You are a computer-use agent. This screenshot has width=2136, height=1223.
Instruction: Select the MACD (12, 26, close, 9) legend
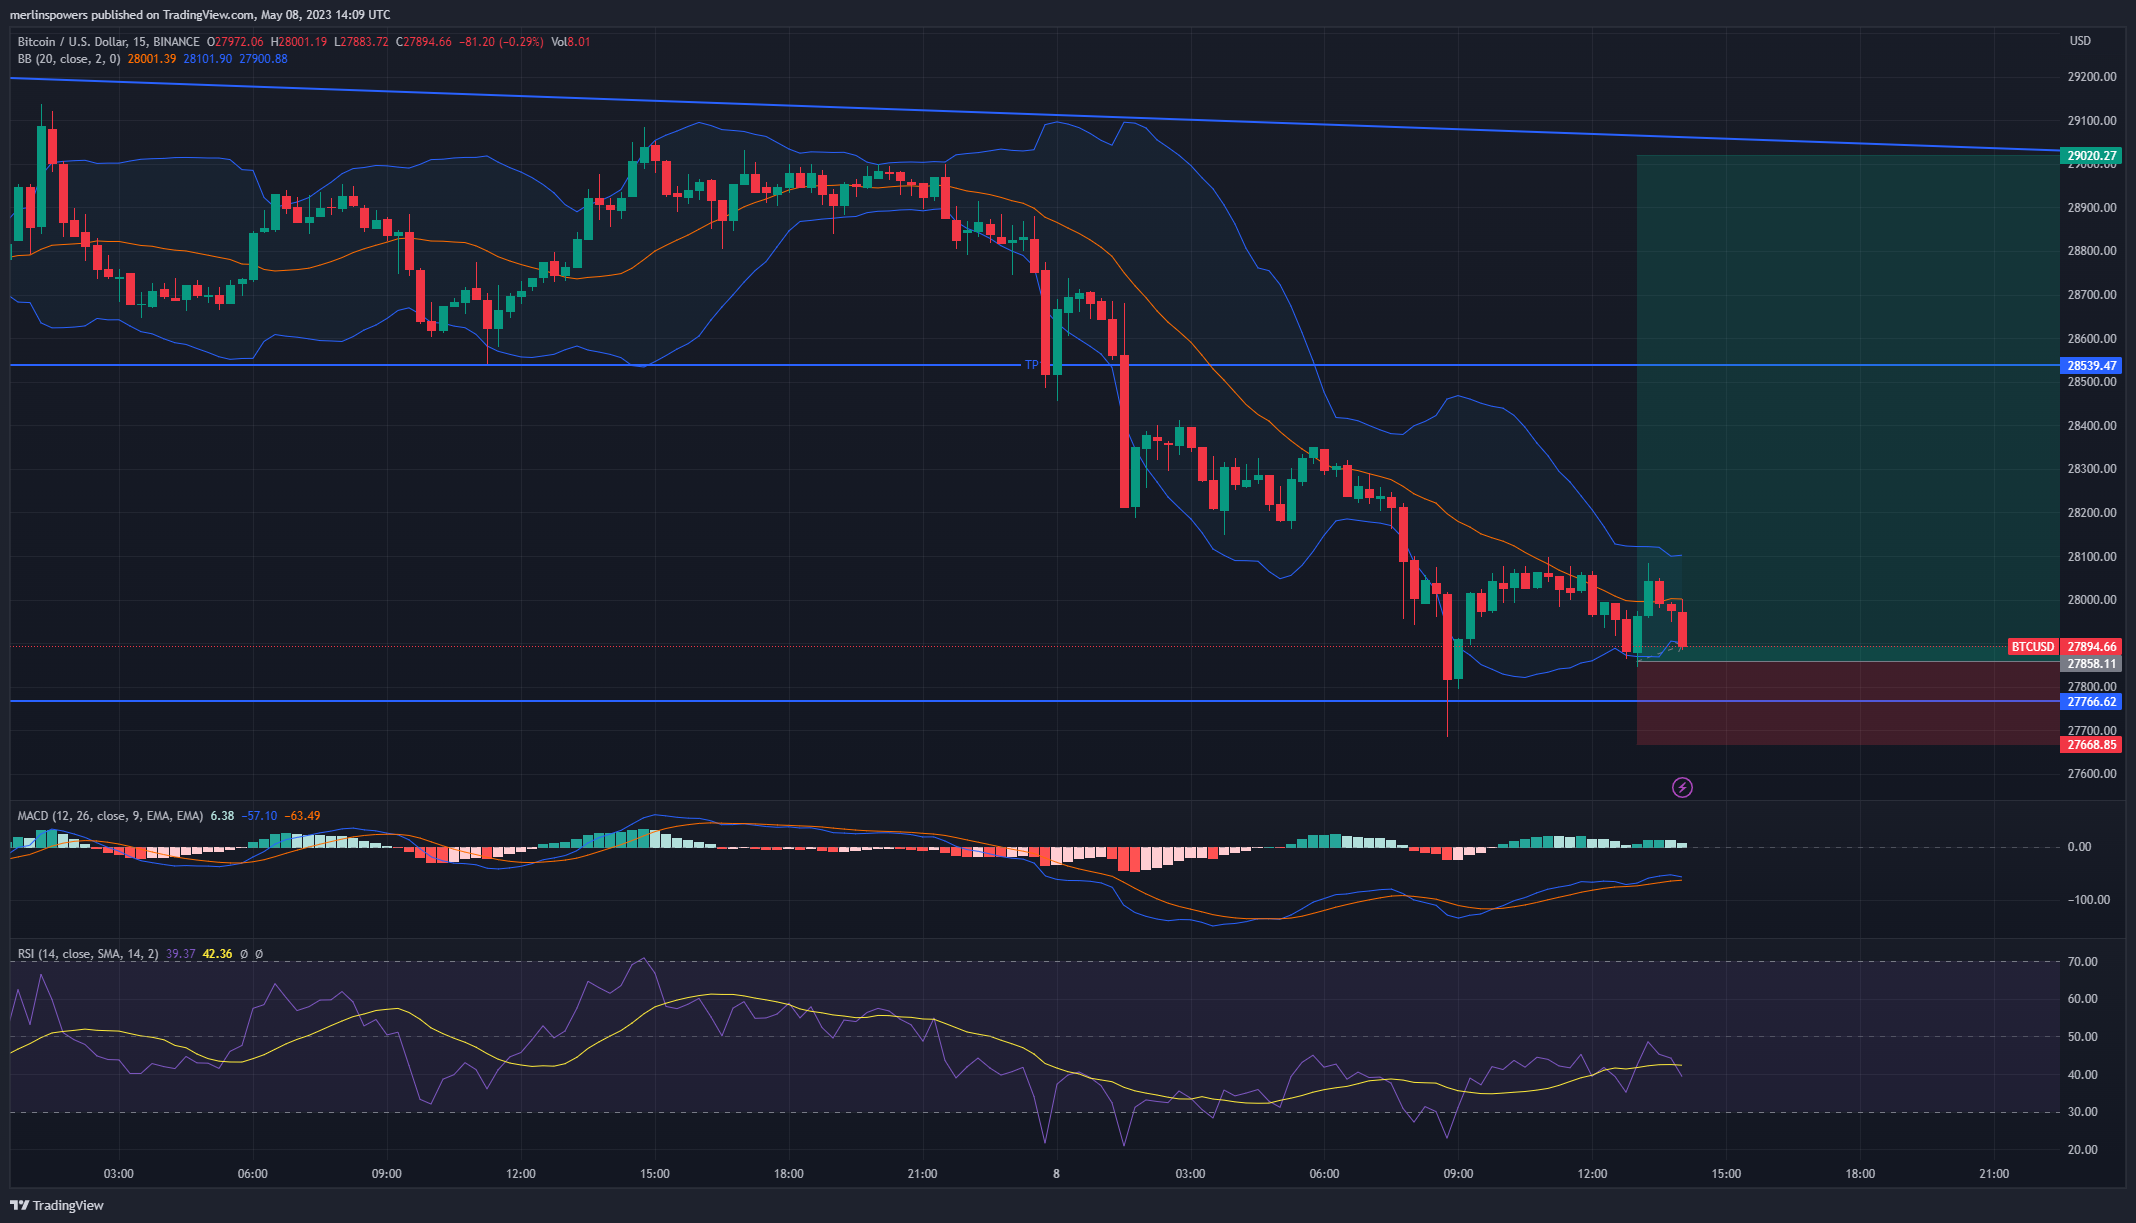110,816
